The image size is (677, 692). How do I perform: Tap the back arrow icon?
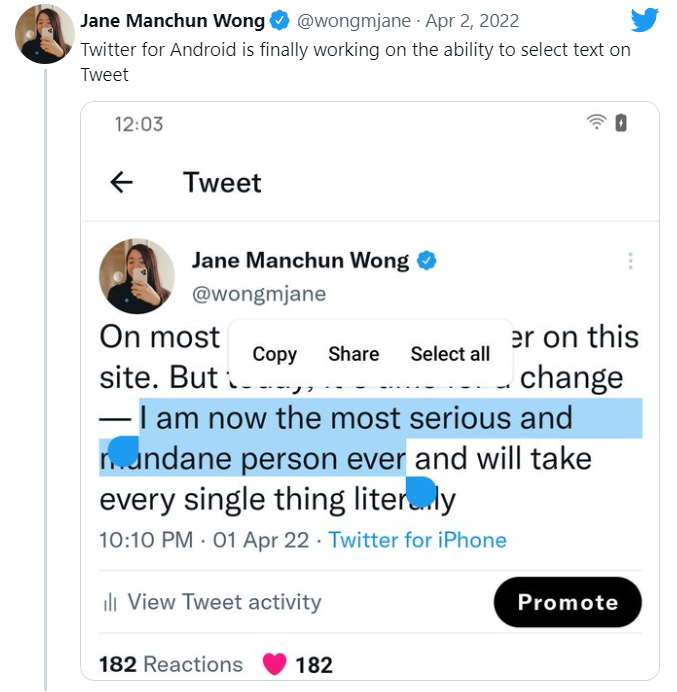[122, 182]
